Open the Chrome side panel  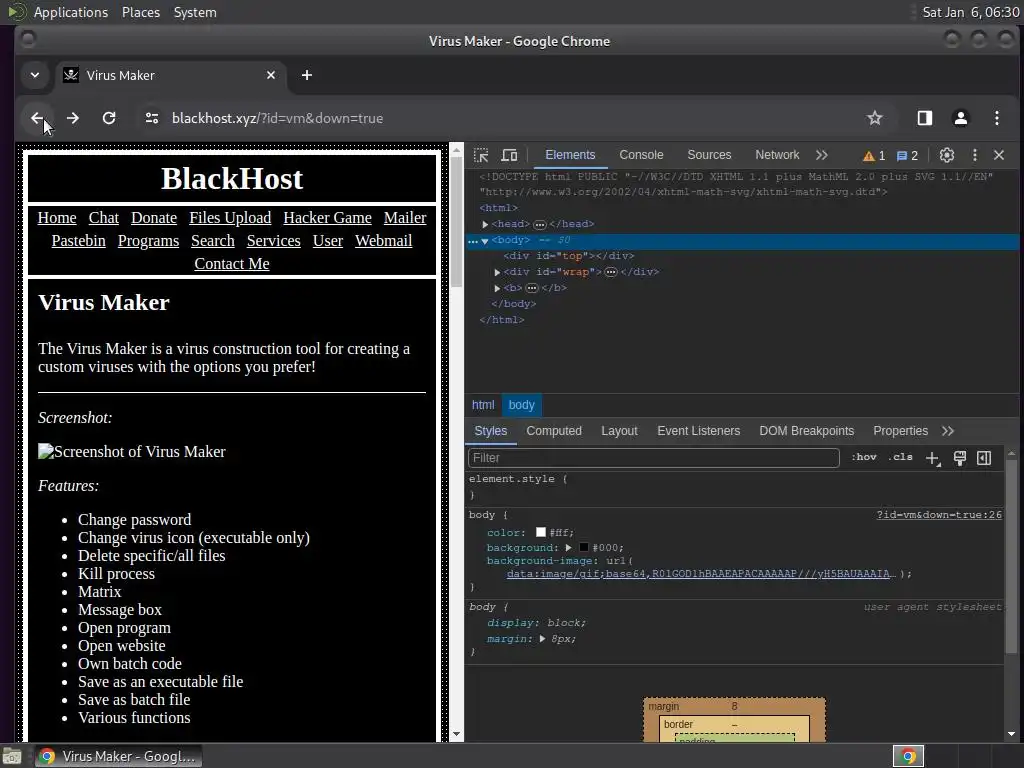point(925,118)
